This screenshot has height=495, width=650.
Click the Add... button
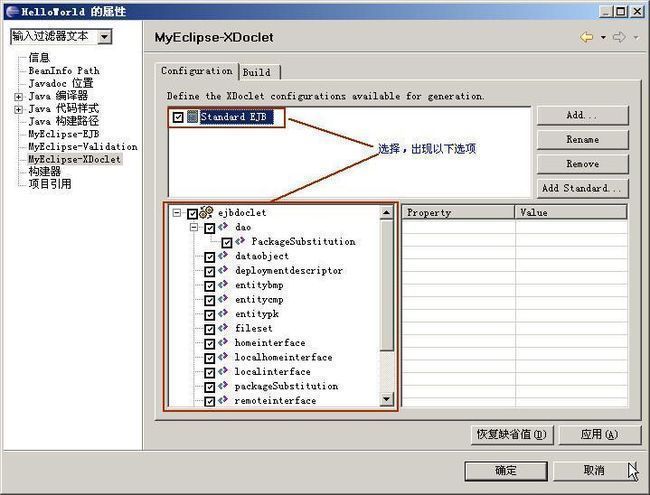[x=582, y=115]
